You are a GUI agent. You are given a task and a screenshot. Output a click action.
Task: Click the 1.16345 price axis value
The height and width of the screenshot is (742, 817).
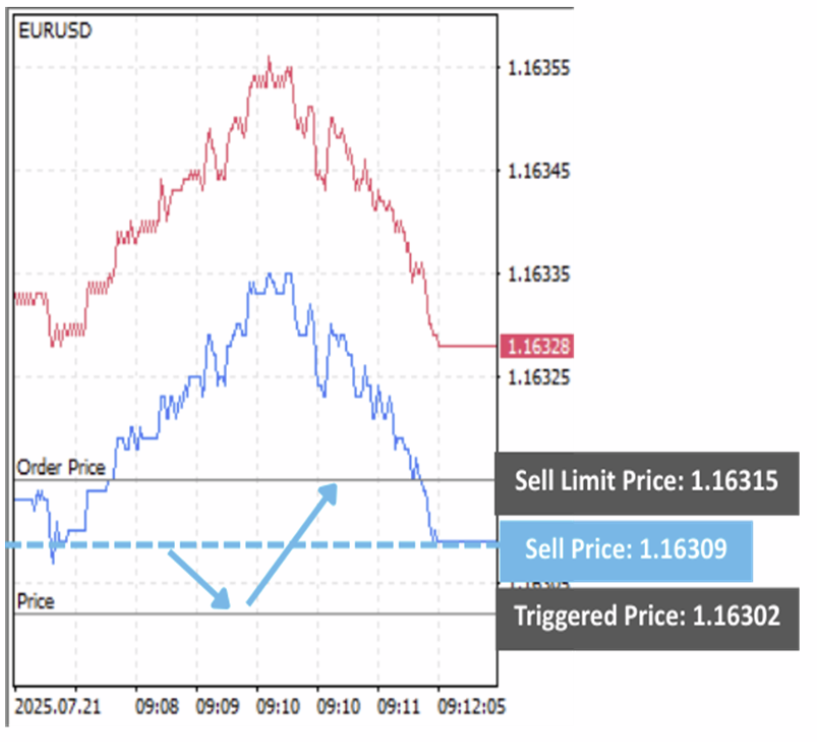pyautogui.click(x=538, y=172)
